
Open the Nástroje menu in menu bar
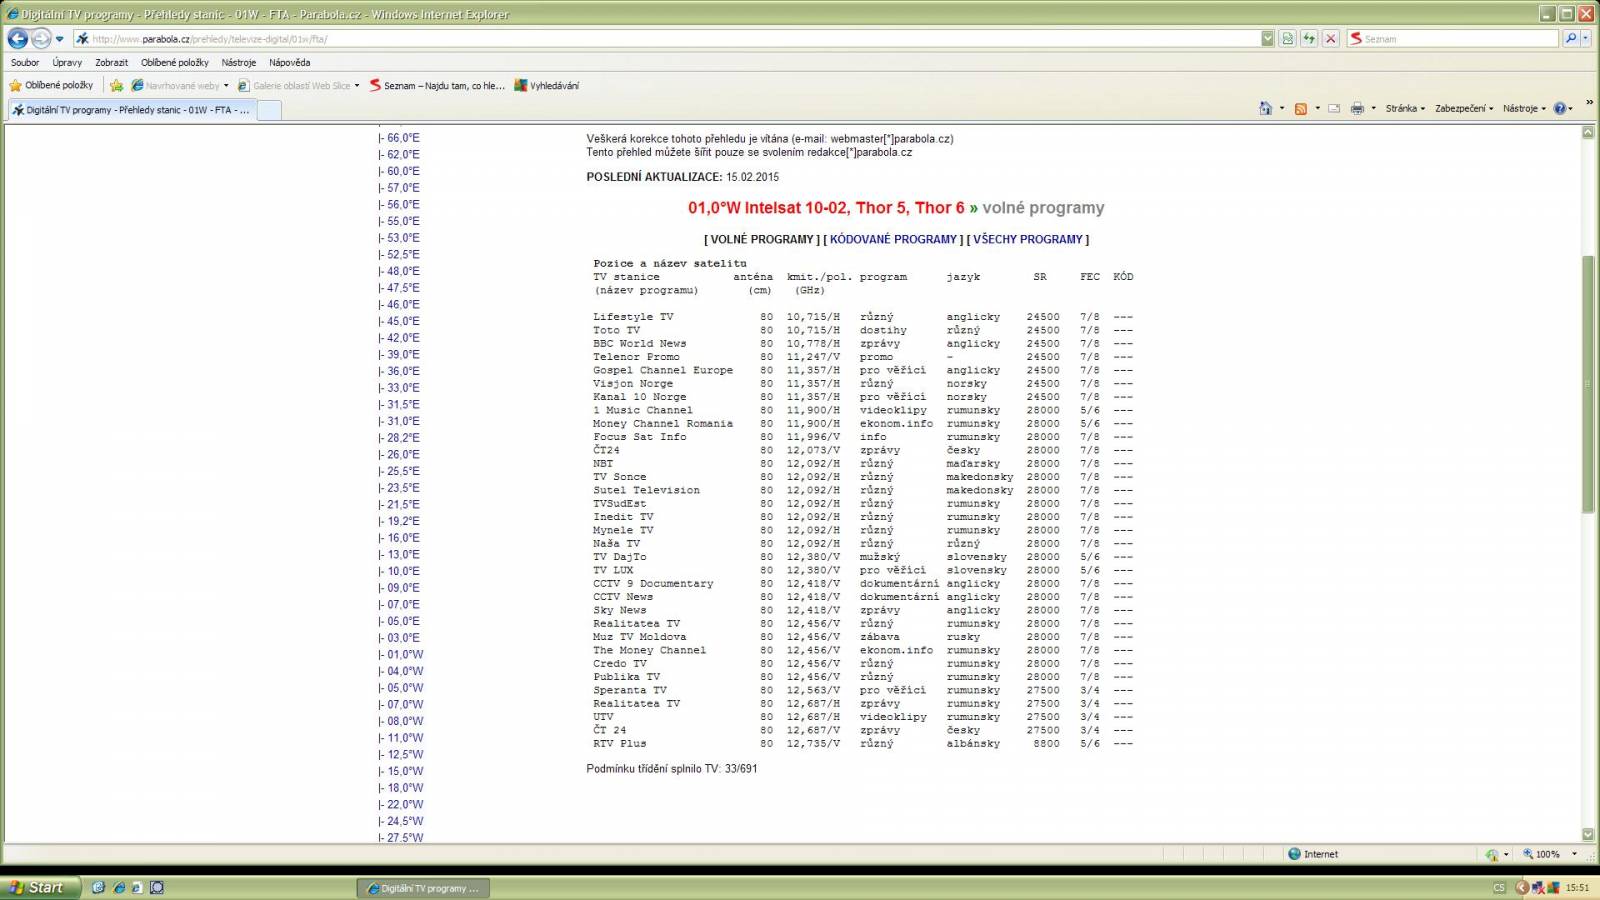(239, 62)
